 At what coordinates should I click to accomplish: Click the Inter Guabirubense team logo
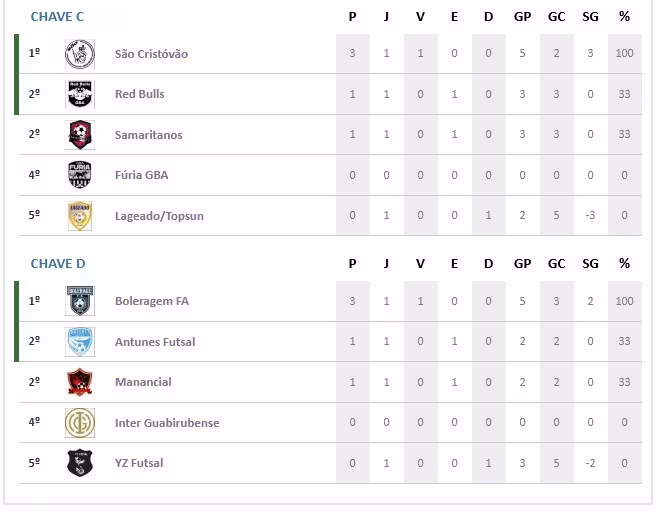(x=80, y=423)
